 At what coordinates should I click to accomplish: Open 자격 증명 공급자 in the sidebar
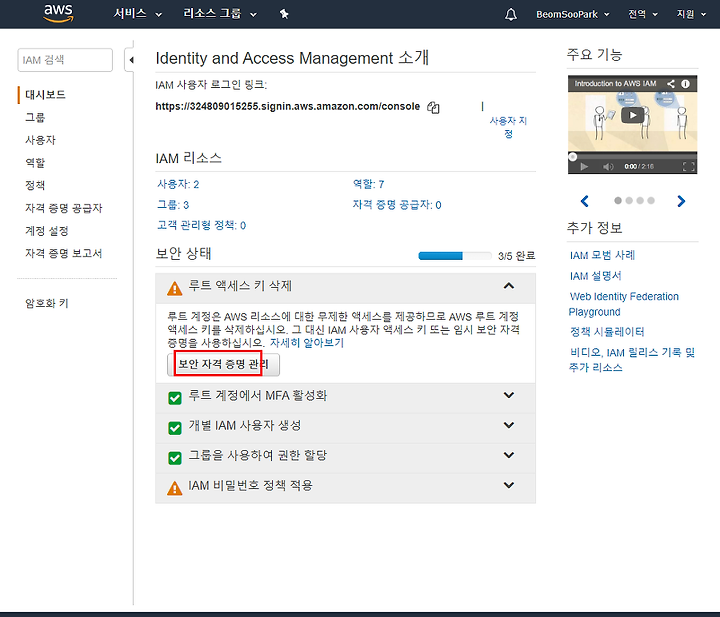point(63,208)
